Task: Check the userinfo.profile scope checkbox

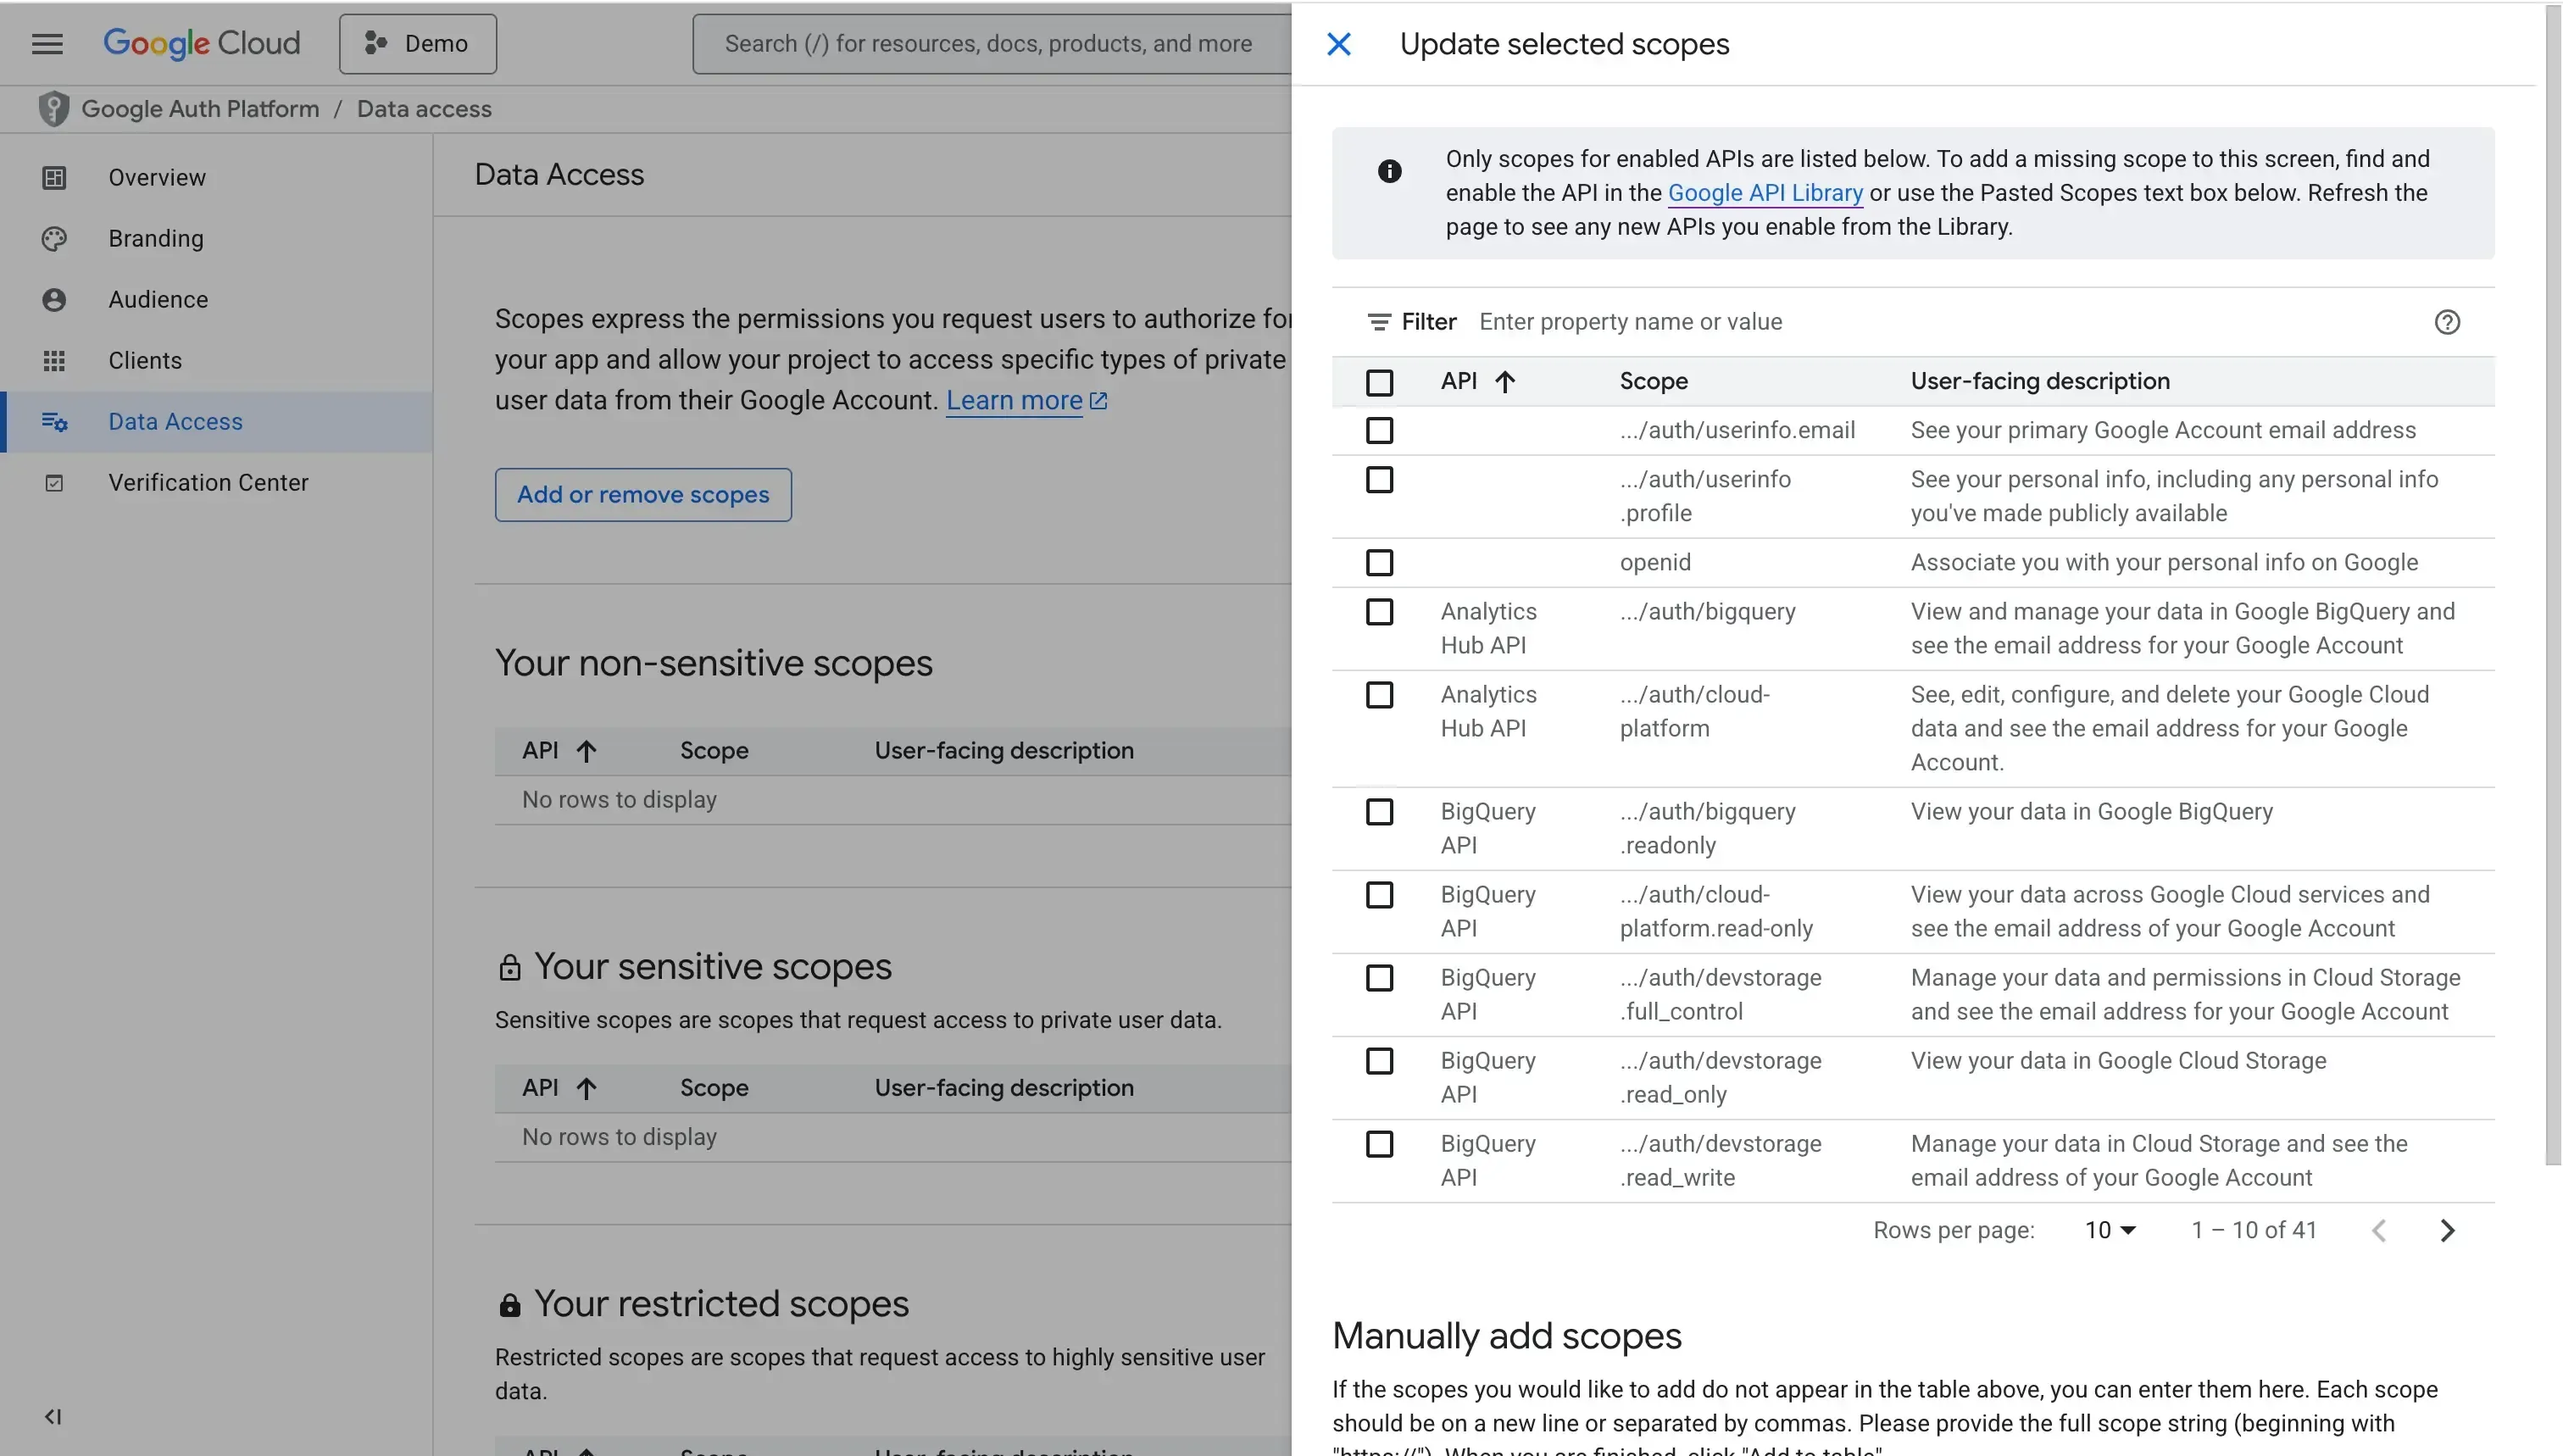Action: click(x=1379, y=480)
